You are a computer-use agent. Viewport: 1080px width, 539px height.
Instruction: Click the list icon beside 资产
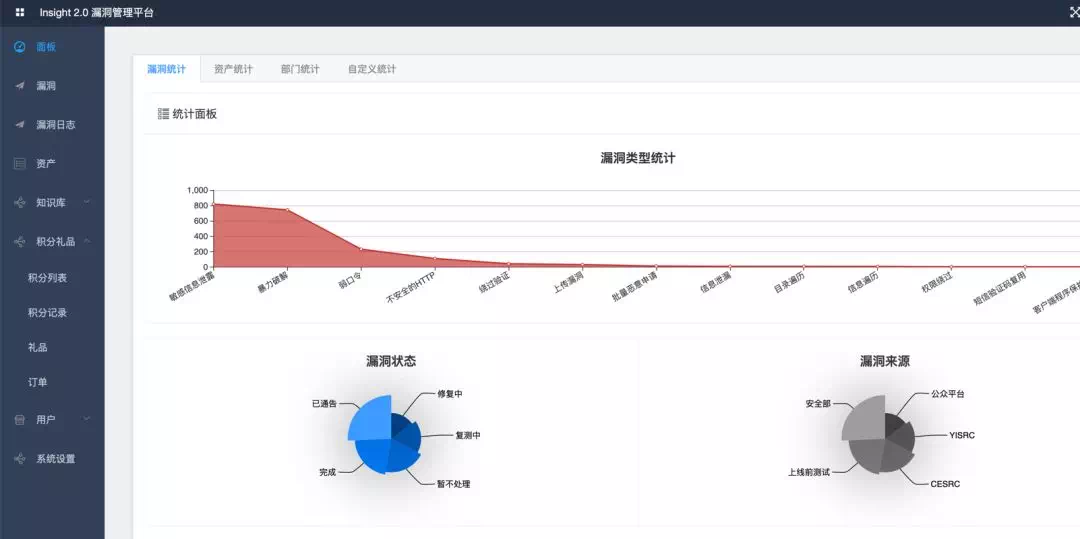(x=20, y=163)
